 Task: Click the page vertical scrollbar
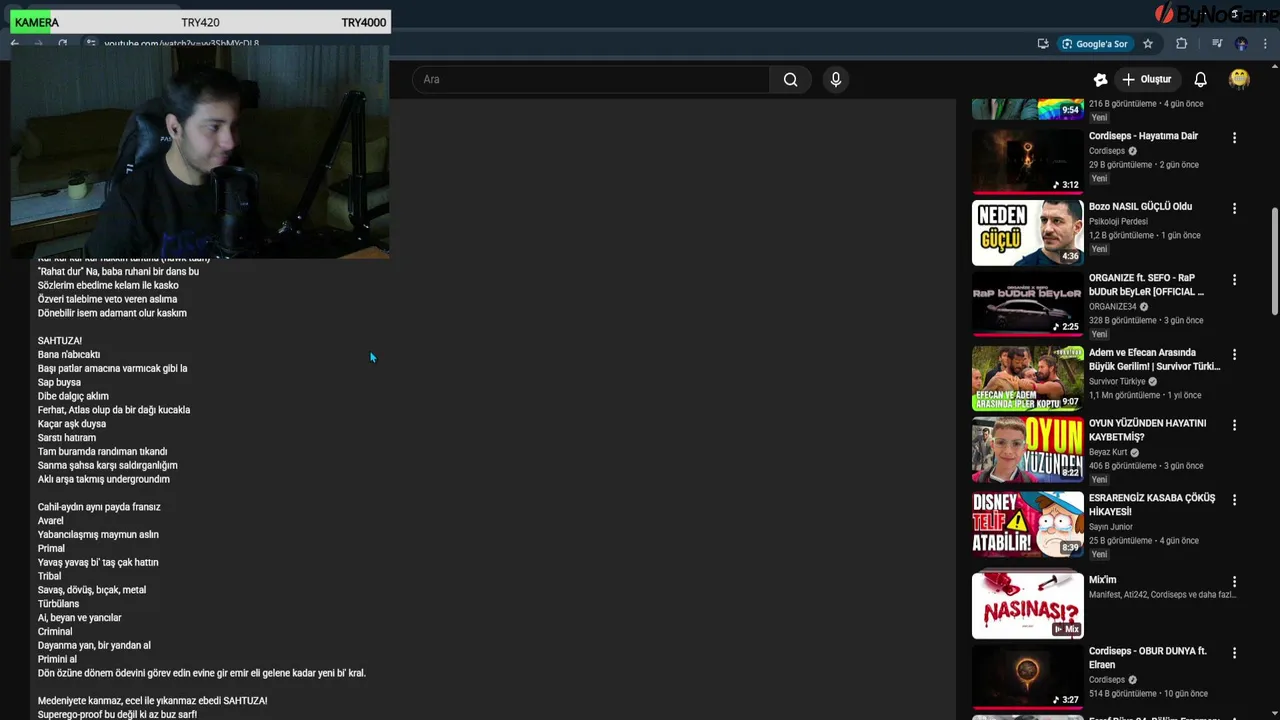1273,260
